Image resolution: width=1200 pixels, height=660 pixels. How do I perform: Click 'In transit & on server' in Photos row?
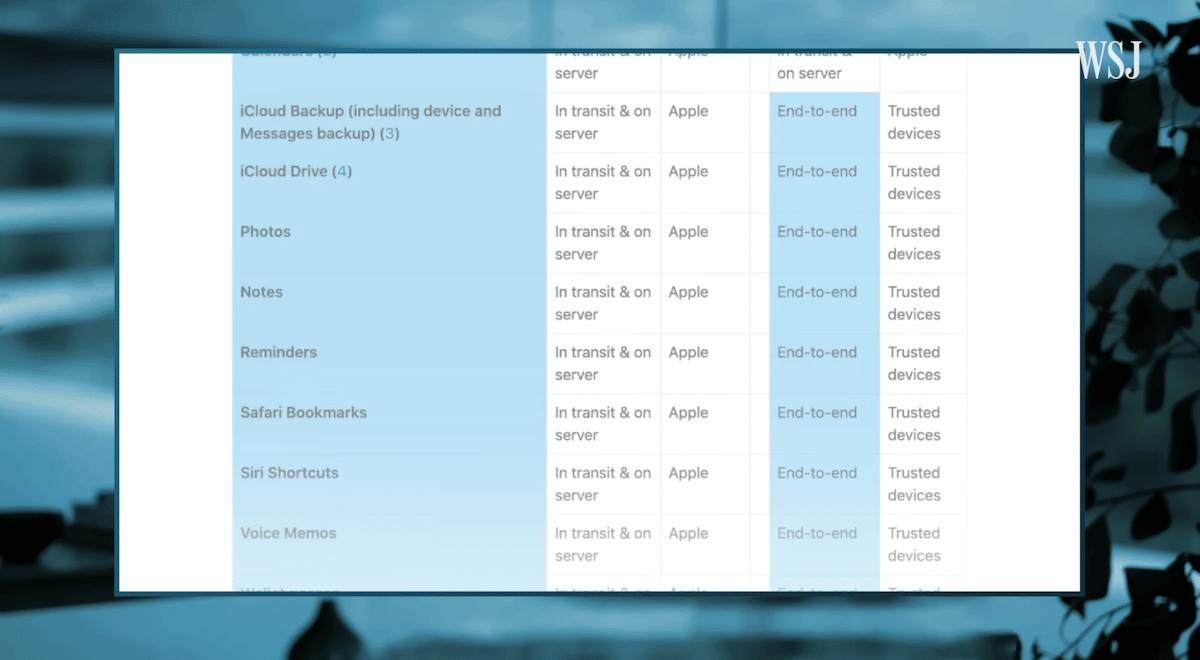tap(603, 242)
